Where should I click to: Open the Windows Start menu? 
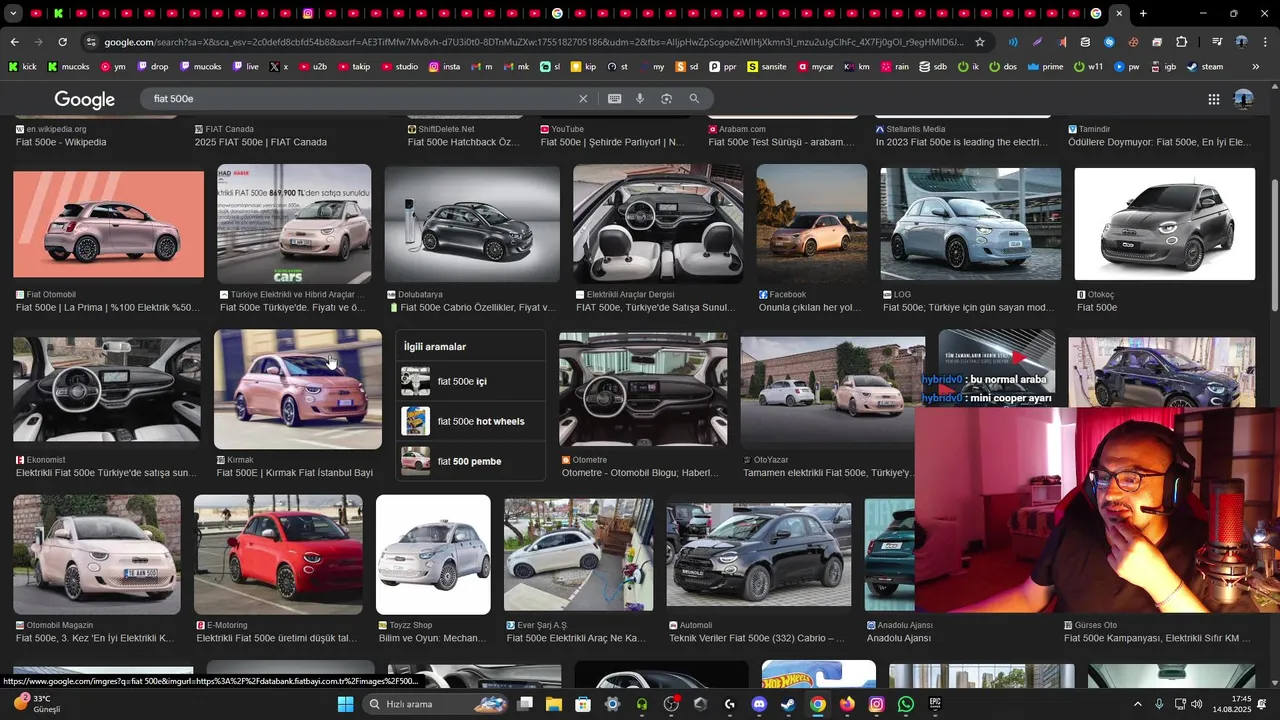coord(345,704)
